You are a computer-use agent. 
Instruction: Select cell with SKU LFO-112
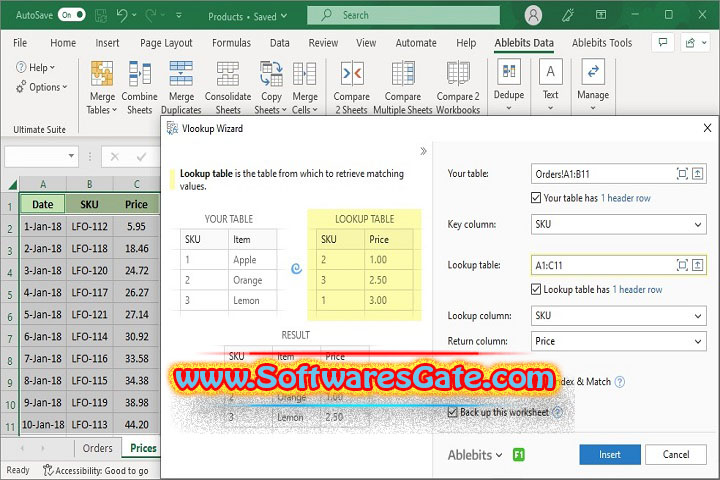coord(90,226)
